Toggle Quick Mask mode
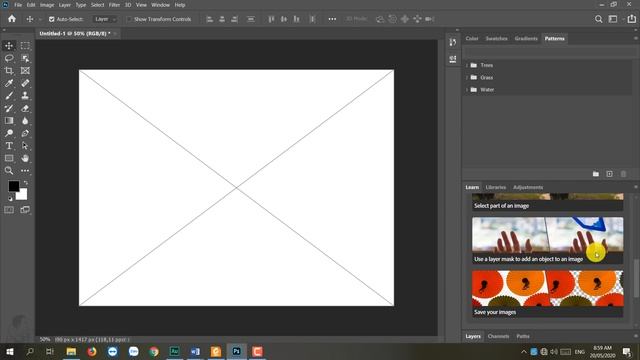This screenshot has height=360, width=640. 9,210
